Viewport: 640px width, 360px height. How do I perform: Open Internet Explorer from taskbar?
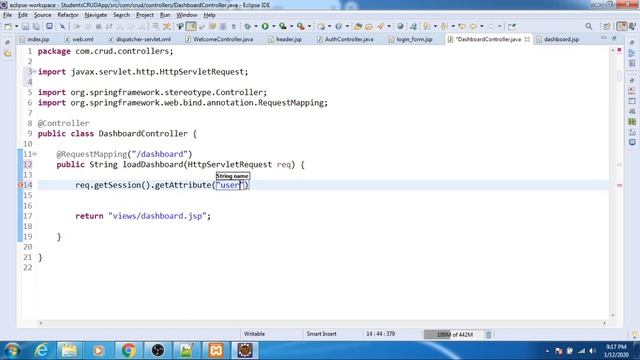coord(41,351)
